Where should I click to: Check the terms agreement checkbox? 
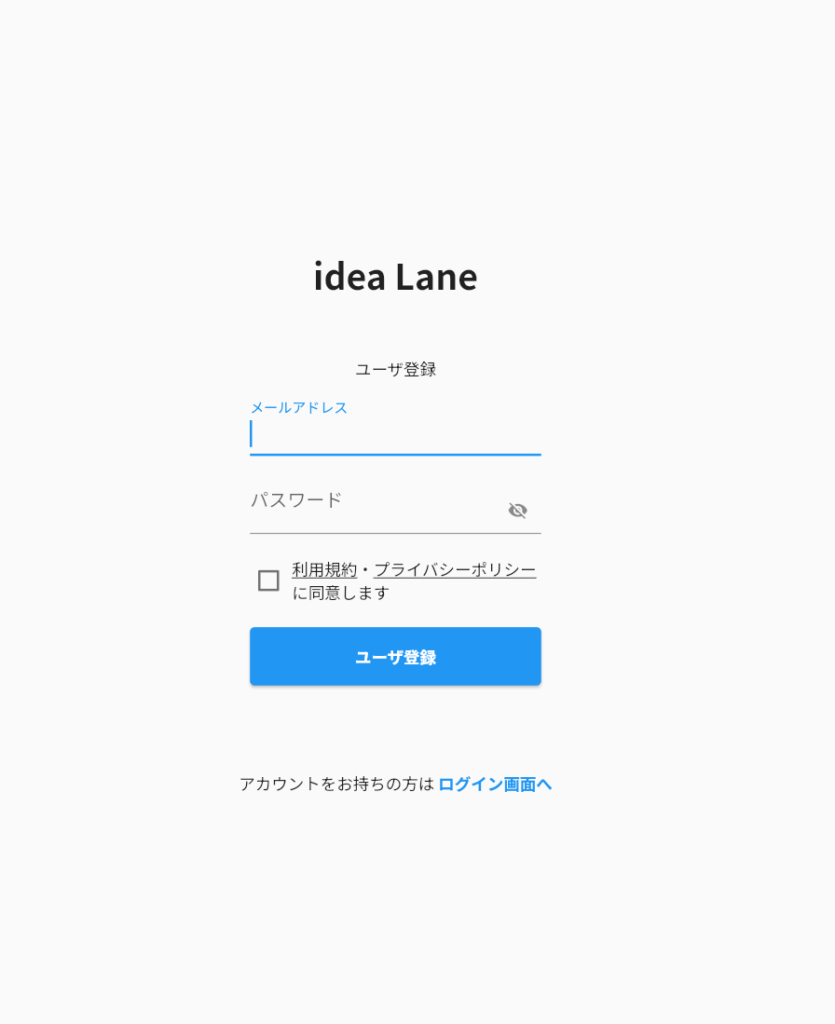tap(268, 581)
